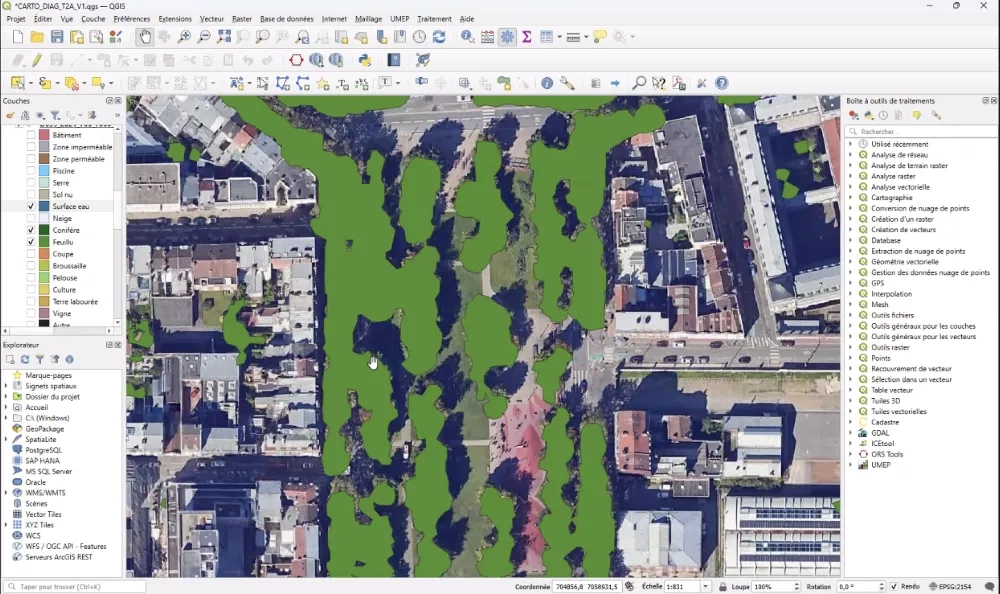The image size is (1000, 594).
Task: Click the Zoom Out magnifier
Action: pyautogui.click(x=204, y=37)
